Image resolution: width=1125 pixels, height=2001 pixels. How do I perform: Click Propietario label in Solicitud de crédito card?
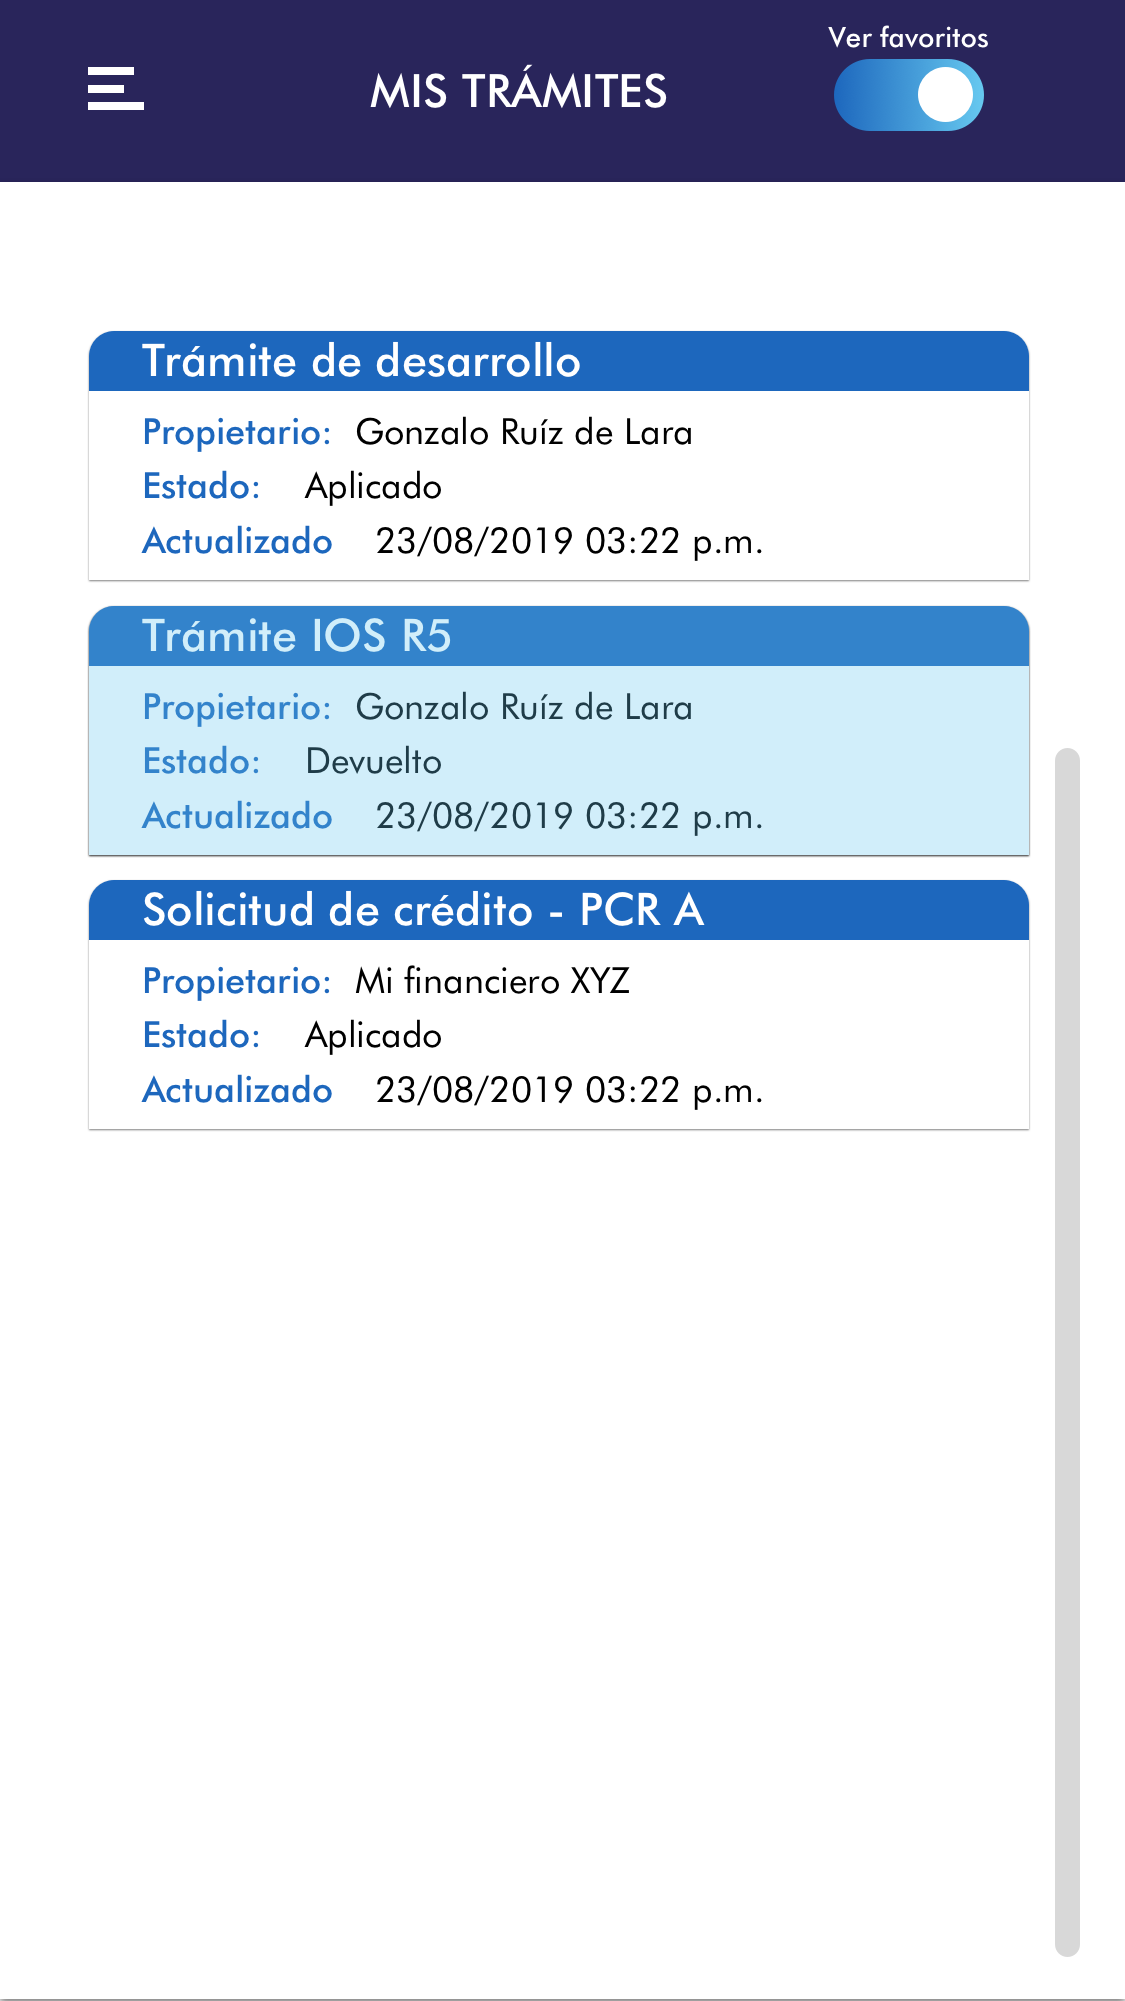click(x=236, y=982)
